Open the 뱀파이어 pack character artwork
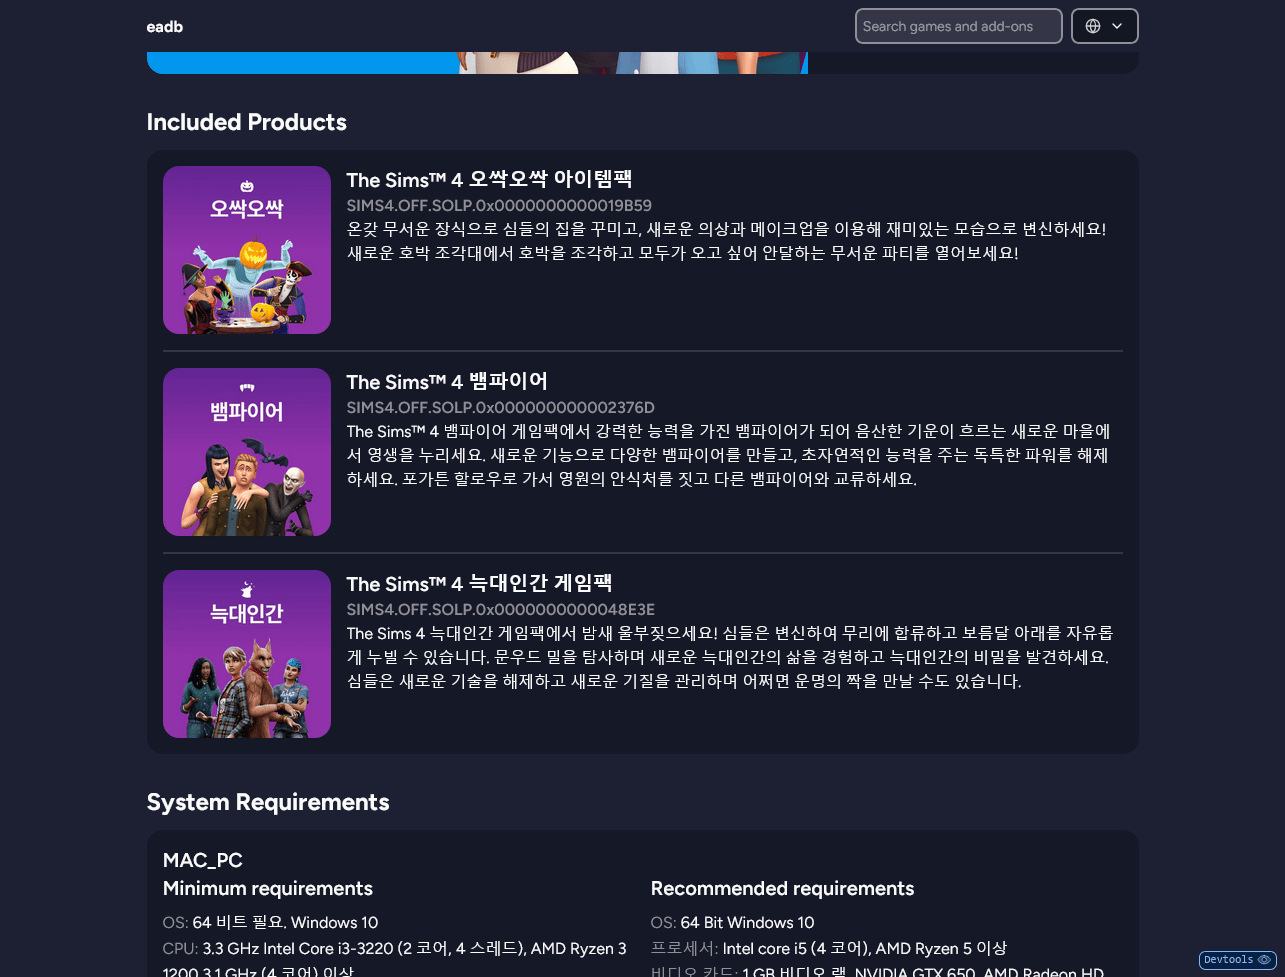This screenshot has height=977, width=1285. [247, 485]
